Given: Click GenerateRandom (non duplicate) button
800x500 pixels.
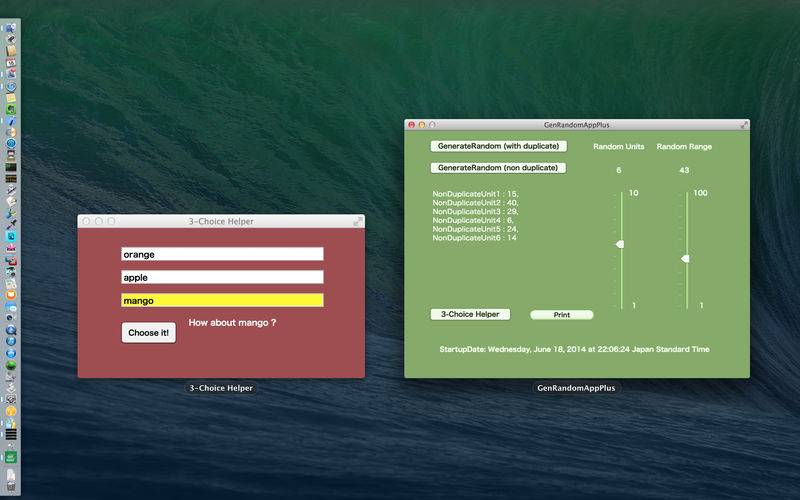Looking at the screenshot, I should pos(498,167).
